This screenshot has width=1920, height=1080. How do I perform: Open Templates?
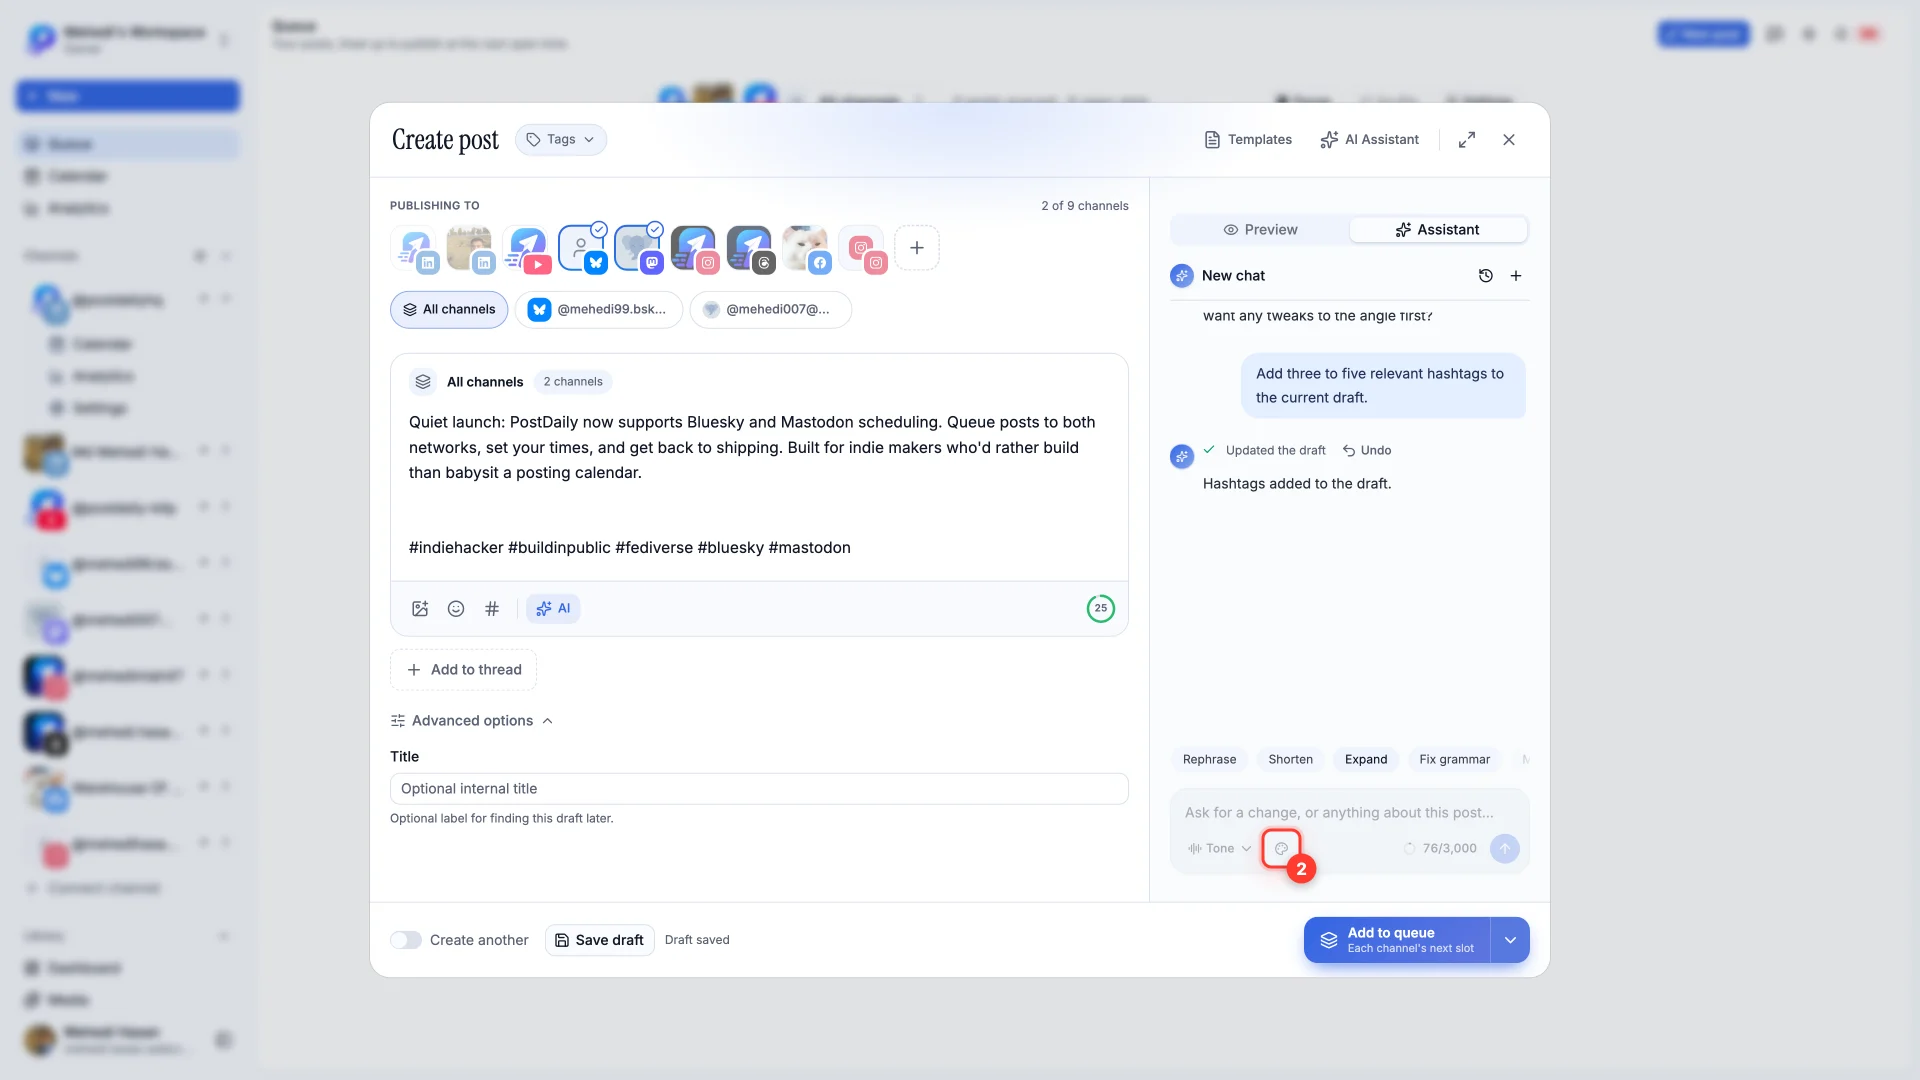(x=1248, y=140)
